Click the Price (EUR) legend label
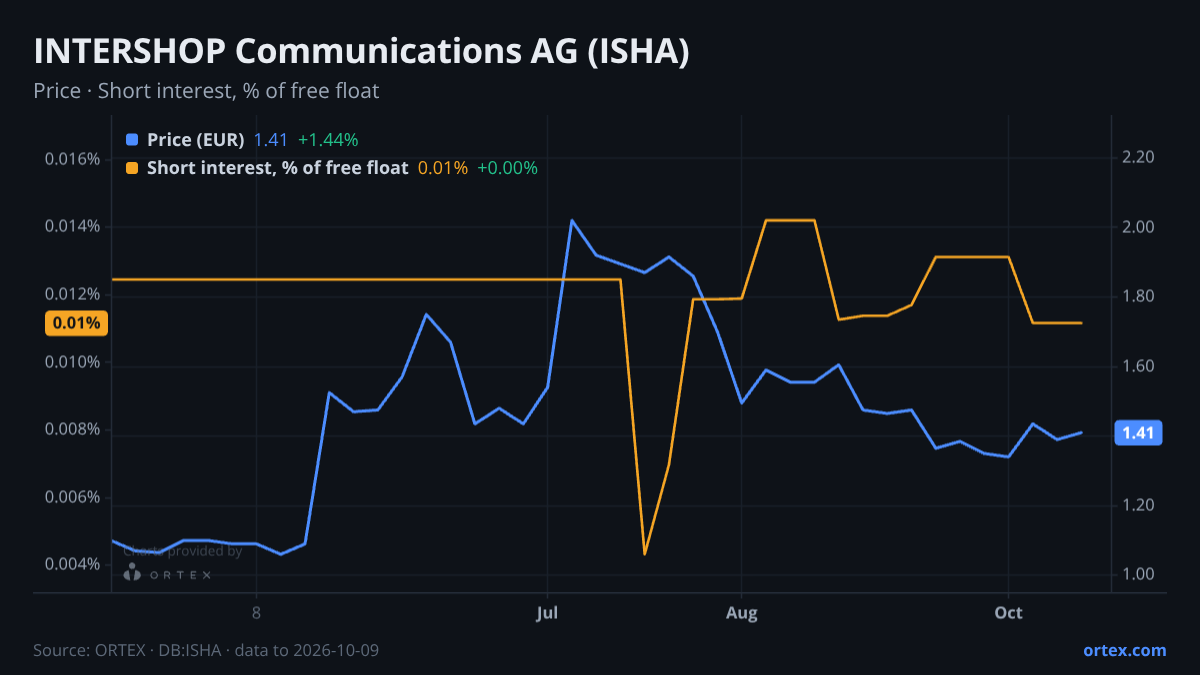1200x675 pixels. [196, 140]
